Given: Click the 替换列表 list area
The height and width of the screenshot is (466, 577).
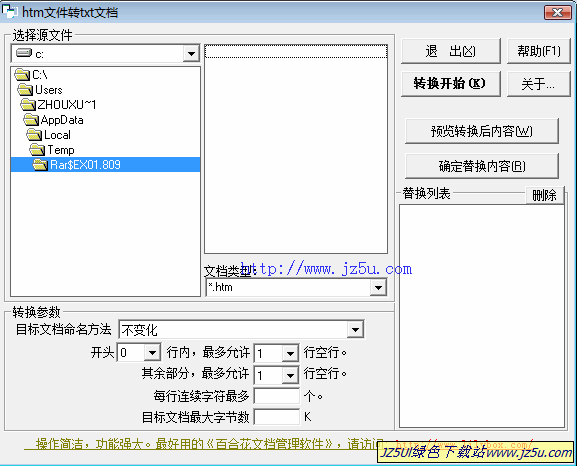Looking at the screenshot, I should (x=482, y=316).
